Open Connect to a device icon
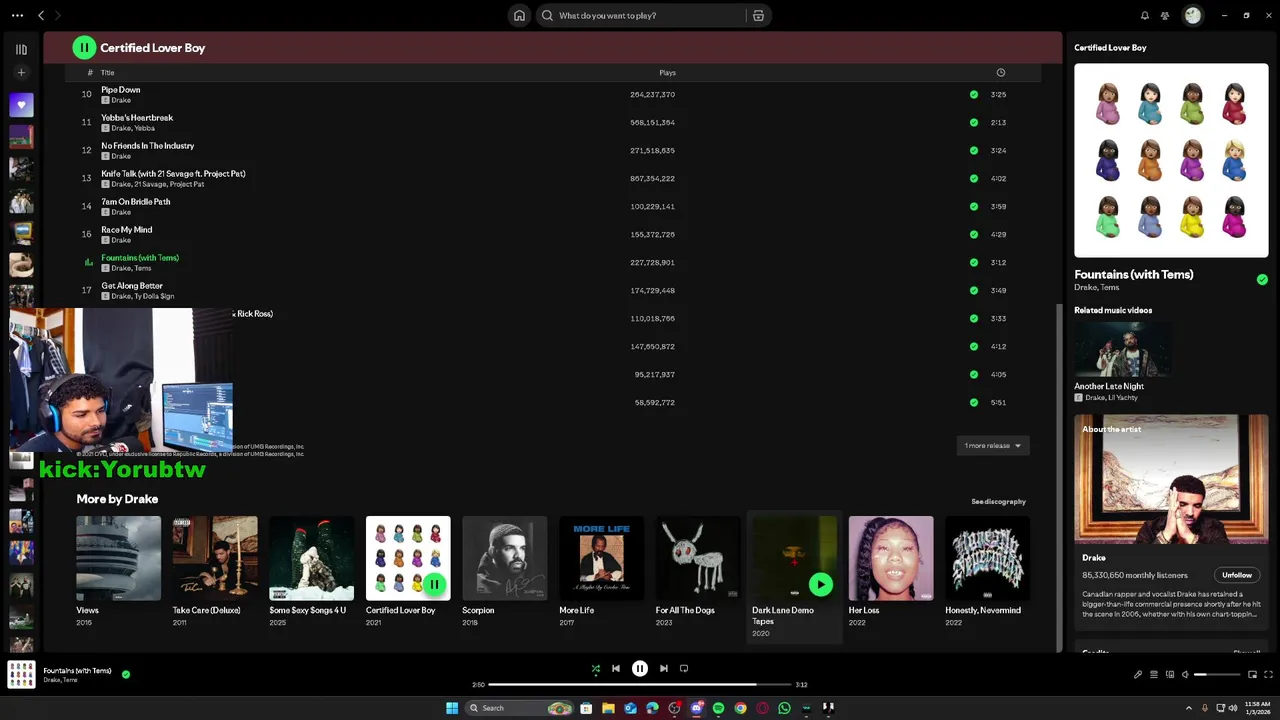The image size is (1280, 720). coord(1170,674)
